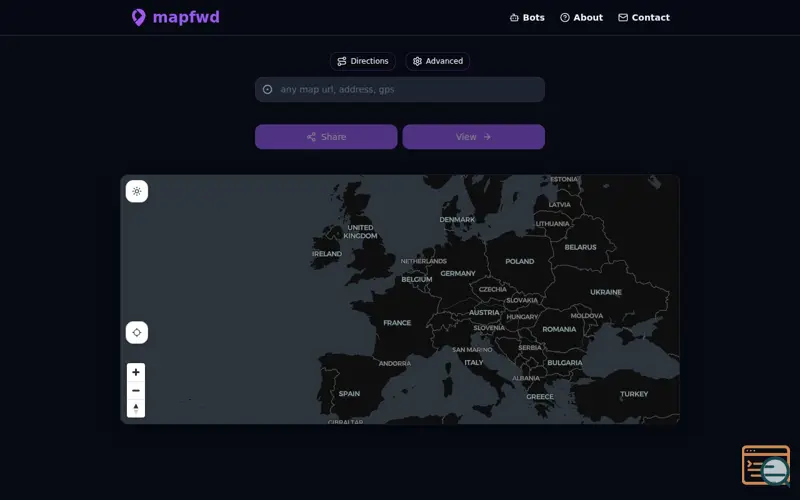This screenshot has width=800, height=500.
Task: Click the Share button
Action: point(326,137)
